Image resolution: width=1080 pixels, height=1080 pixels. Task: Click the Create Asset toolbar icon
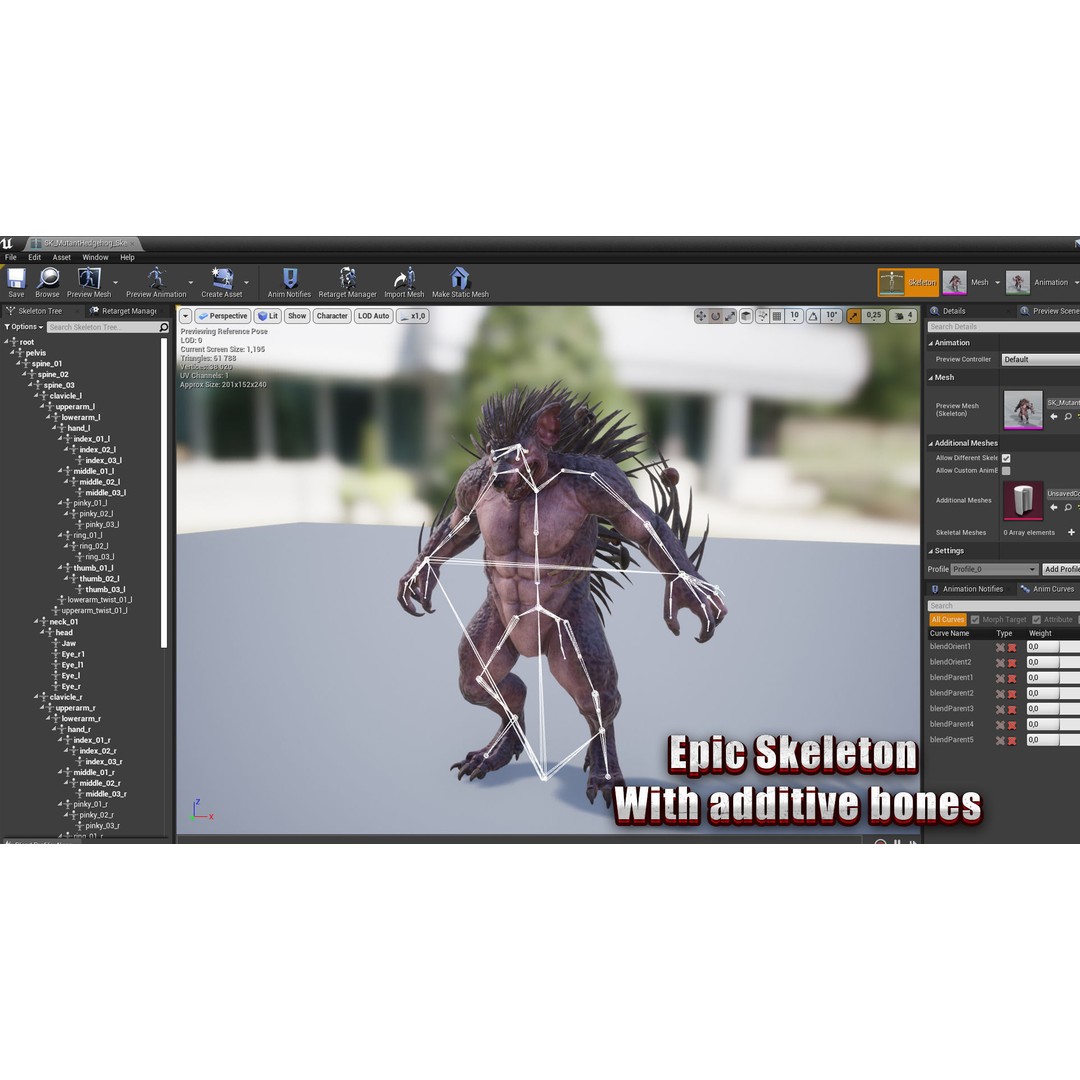pos(222,278)
